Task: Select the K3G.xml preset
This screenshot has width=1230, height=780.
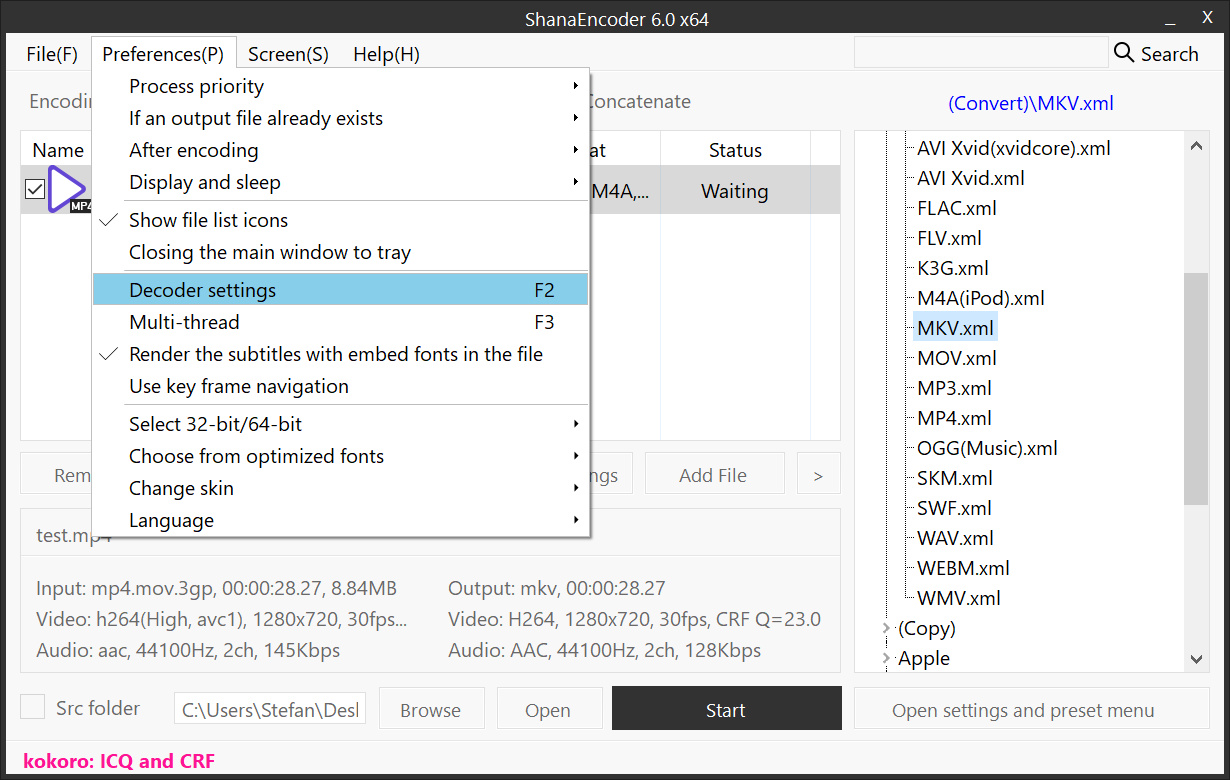Action: point(953,268)
